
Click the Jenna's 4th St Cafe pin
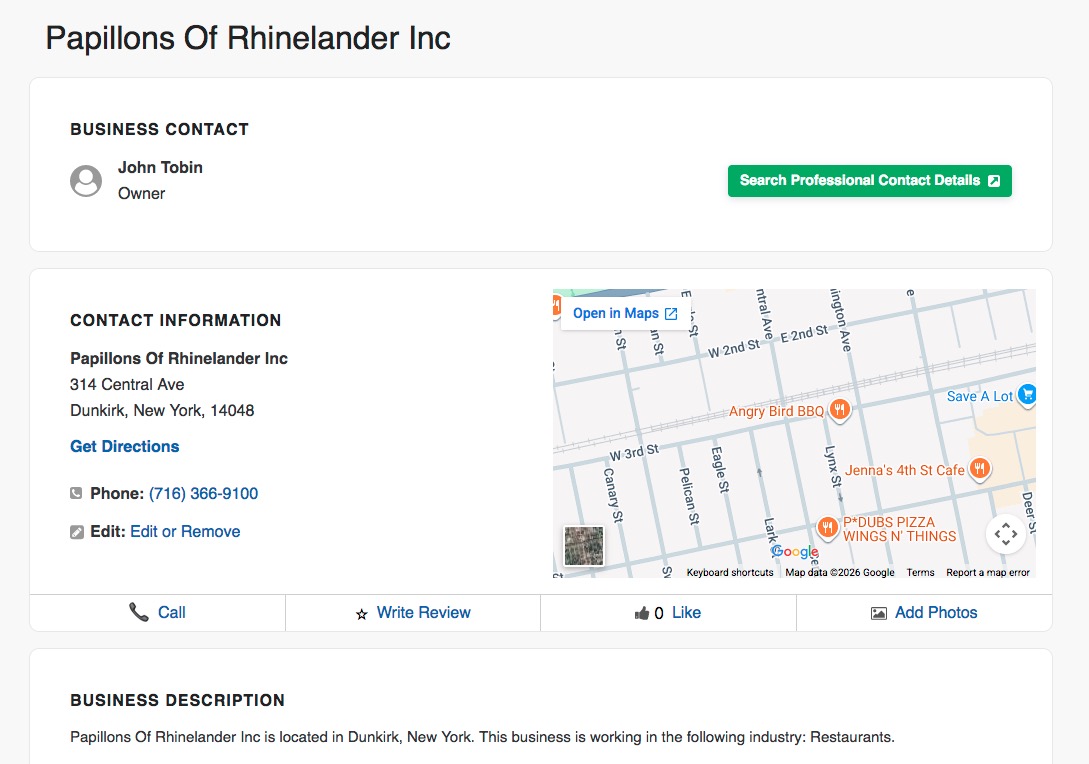(x=979, y=469)
